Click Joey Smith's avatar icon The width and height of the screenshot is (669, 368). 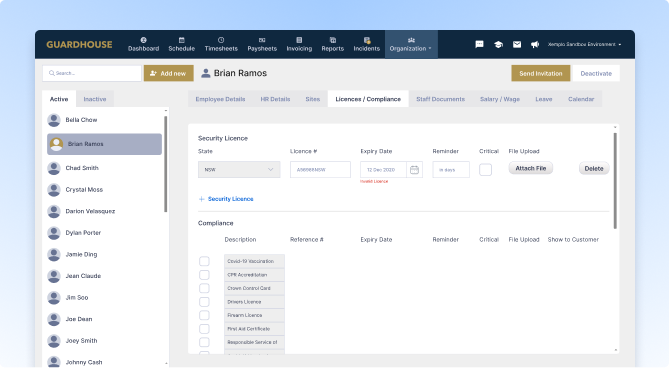[x=54, y=341]
